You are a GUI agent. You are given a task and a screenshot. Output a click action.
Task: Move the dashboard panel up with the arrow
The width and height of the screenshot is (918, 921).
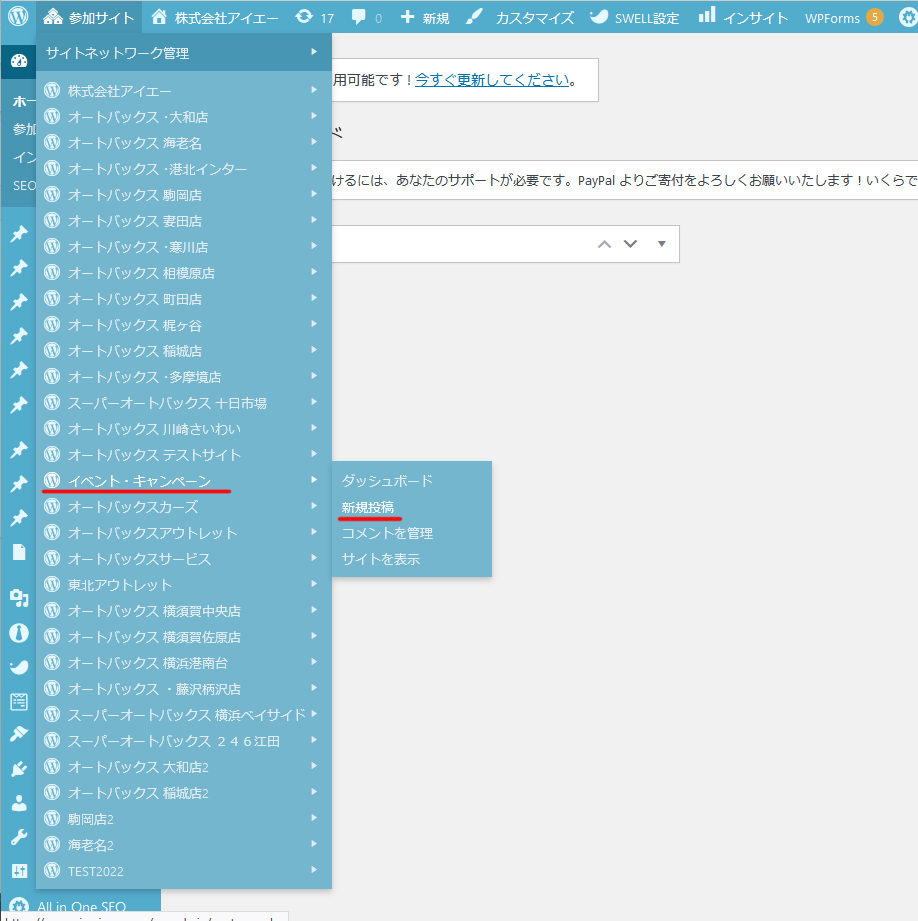tap(604, 244)
